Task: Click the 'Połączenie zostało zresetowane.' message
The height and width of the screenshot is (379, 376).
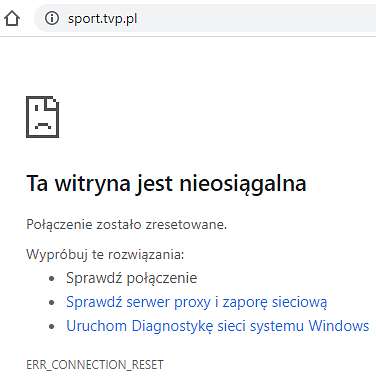Action: tap(127, 224)
